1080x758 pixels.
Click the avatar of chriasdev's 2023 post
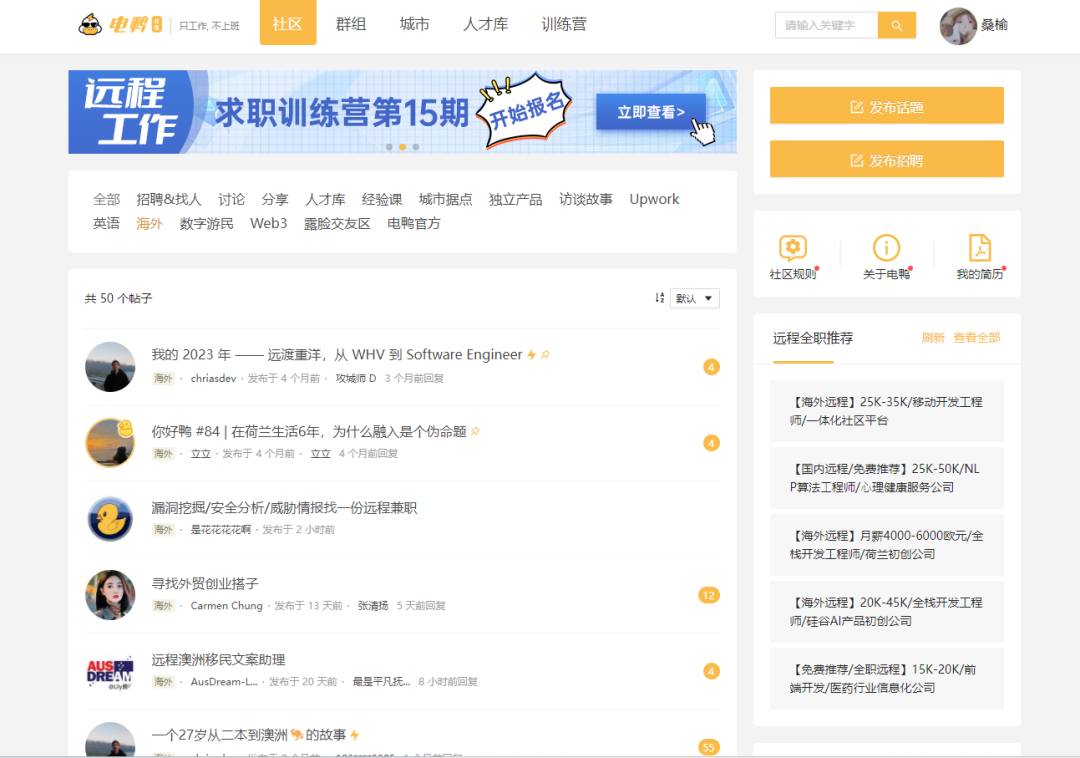click(x=110, y=367)
